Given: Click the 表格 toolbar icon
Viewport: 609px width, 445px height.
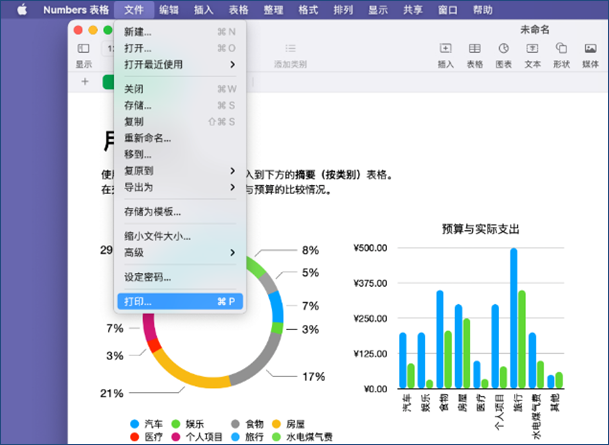Looking at the screenshot, I should 475,49.
